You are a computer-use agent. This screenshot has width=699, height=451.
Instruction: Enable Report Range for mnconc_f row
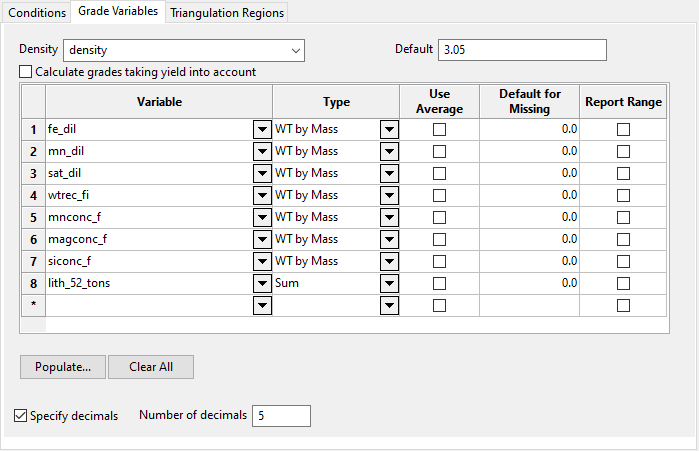click(623, 217)
